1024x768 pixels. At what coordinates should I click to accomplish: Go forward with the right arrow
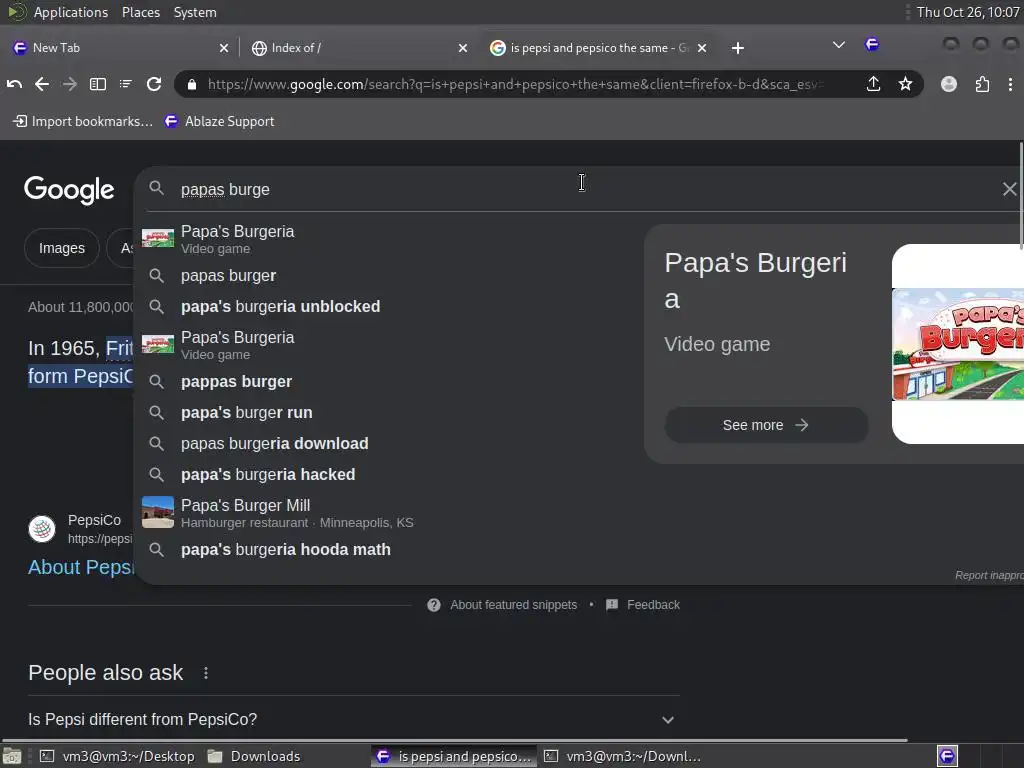70,84
